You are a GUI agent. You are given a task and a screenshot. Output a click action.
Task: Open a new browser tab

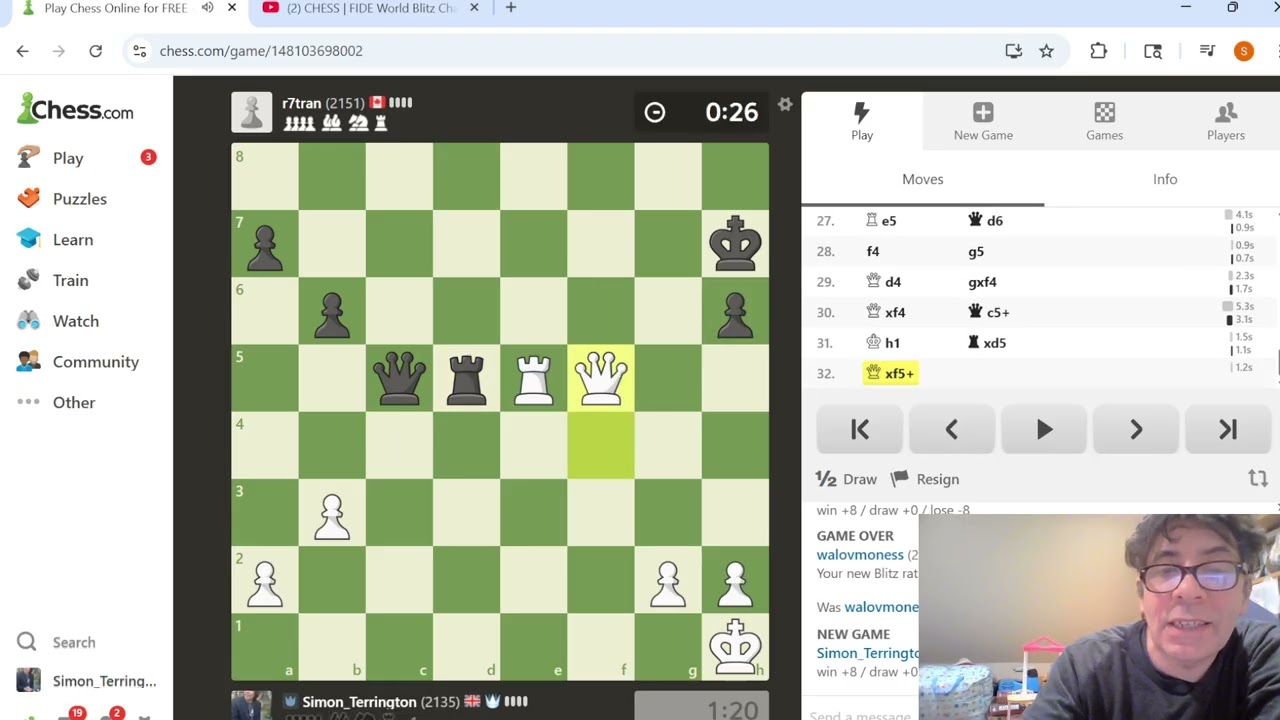(511, 7)
